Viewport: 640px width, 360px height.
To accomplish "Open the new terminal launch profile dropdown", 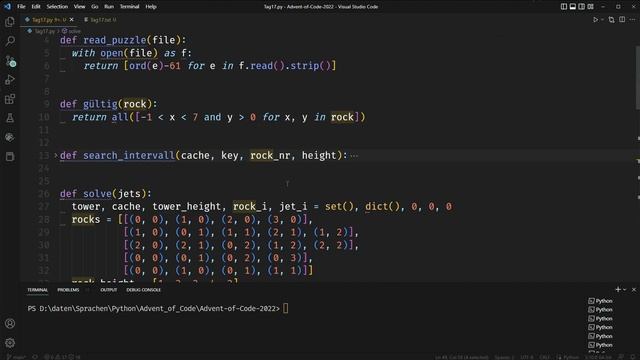I will click(624, 289).
